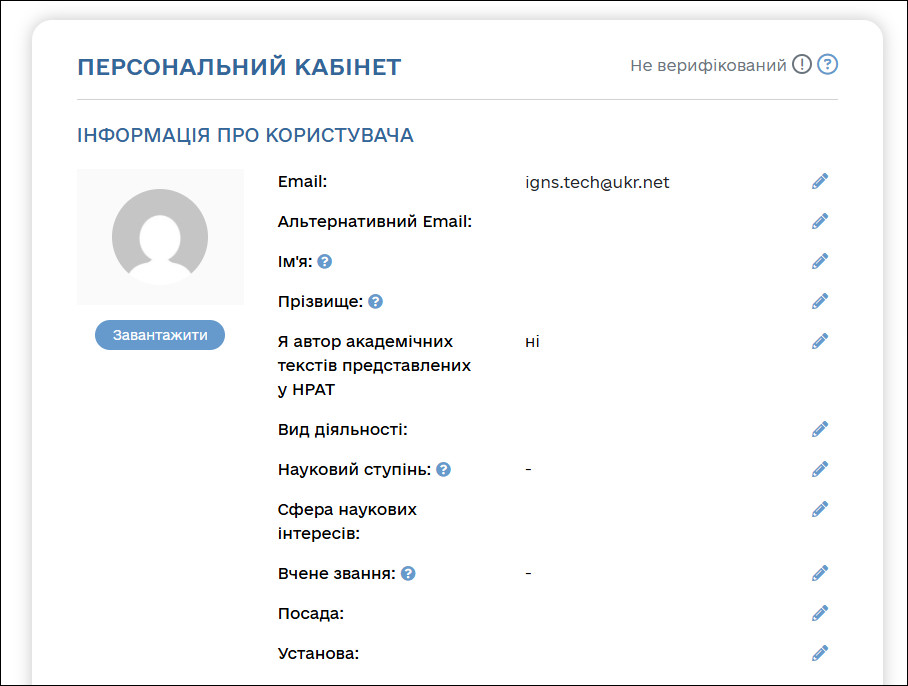Edit the Ім'я field via pencil

pyautogui.click(x=819, y=261)
